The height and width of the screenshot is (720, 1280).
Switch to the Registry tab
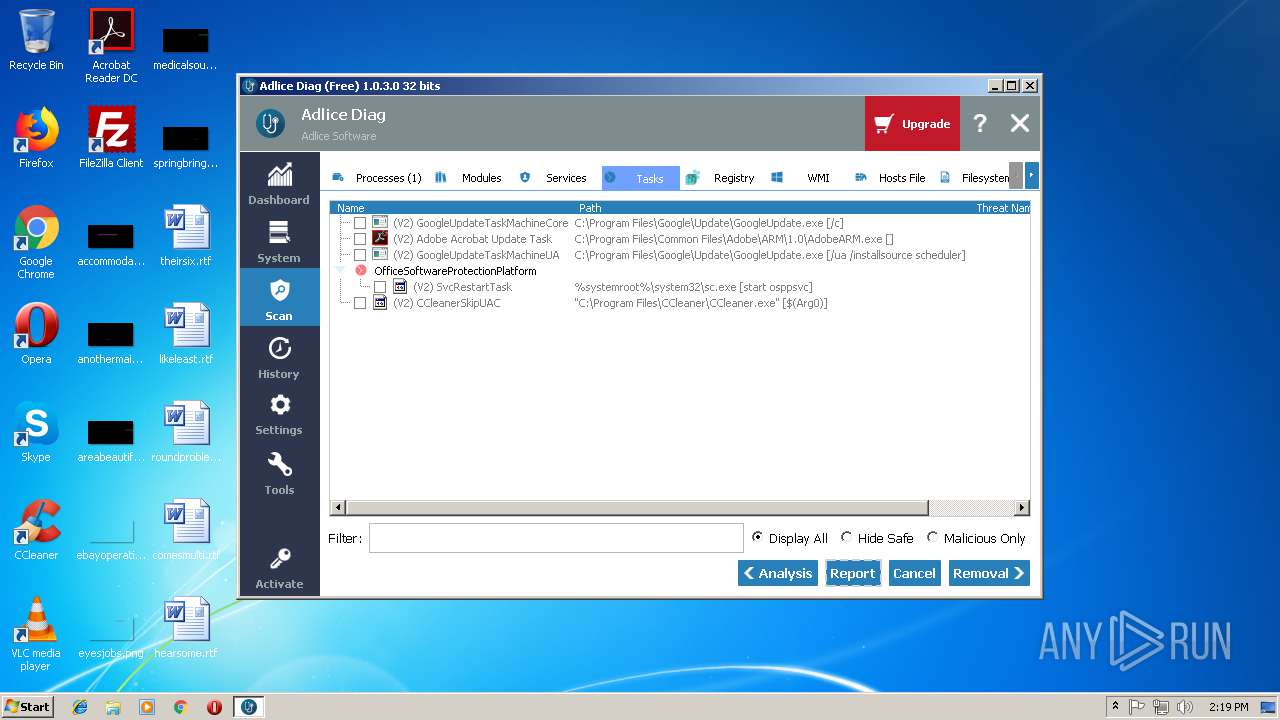pyautogui.click(x=721, y=178)
